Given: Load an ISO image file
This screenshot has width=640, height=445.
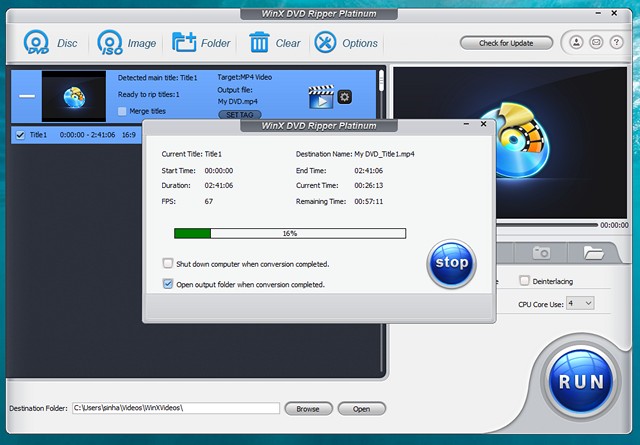Looking at the screenshot, I should (126, 42).
